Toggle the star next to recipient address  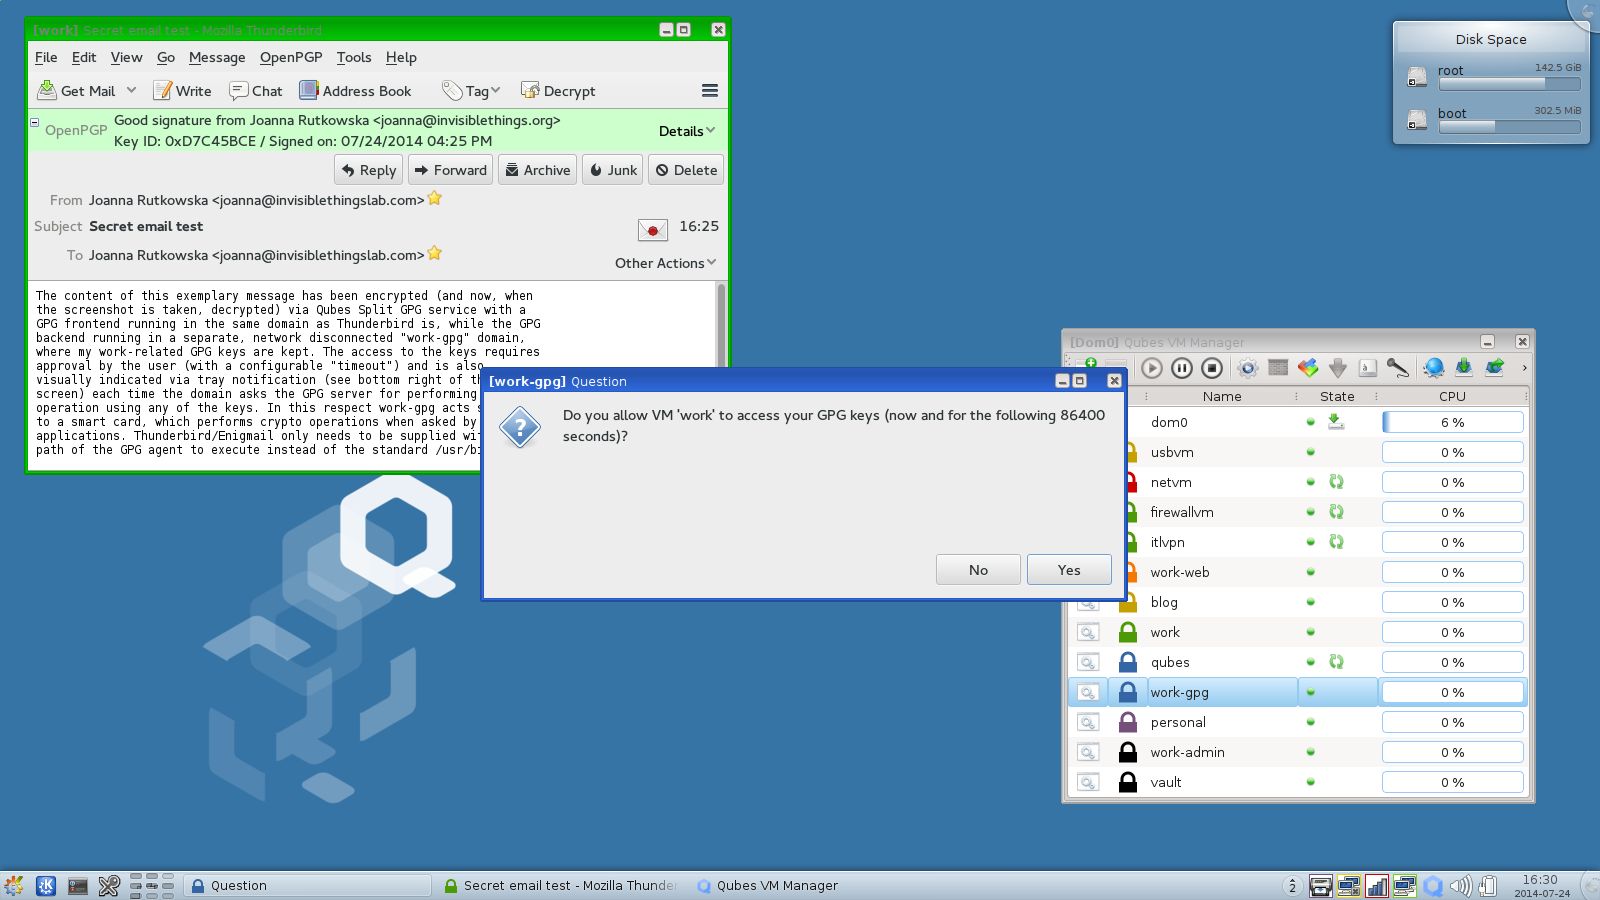click(x=434, y=254)
